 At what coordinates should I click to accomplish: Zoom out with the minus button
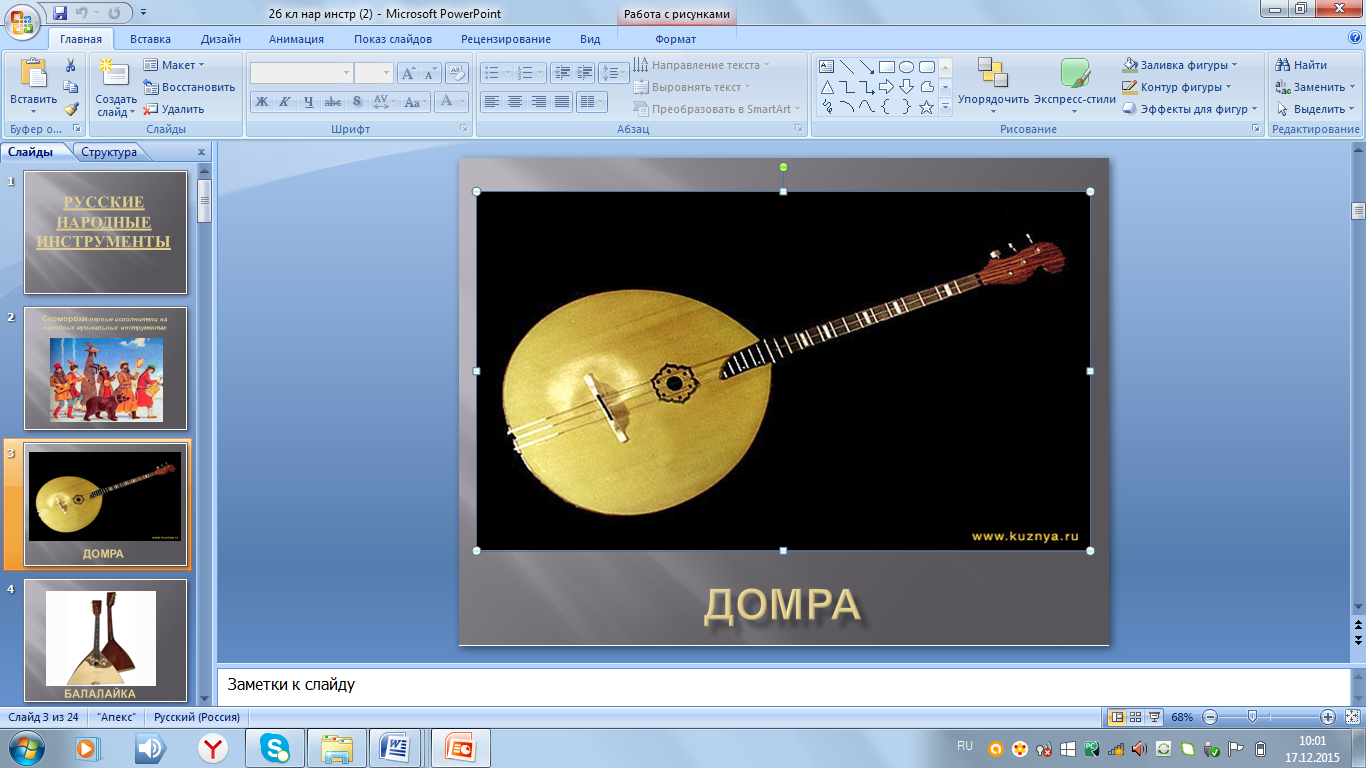pos(1210,717)
